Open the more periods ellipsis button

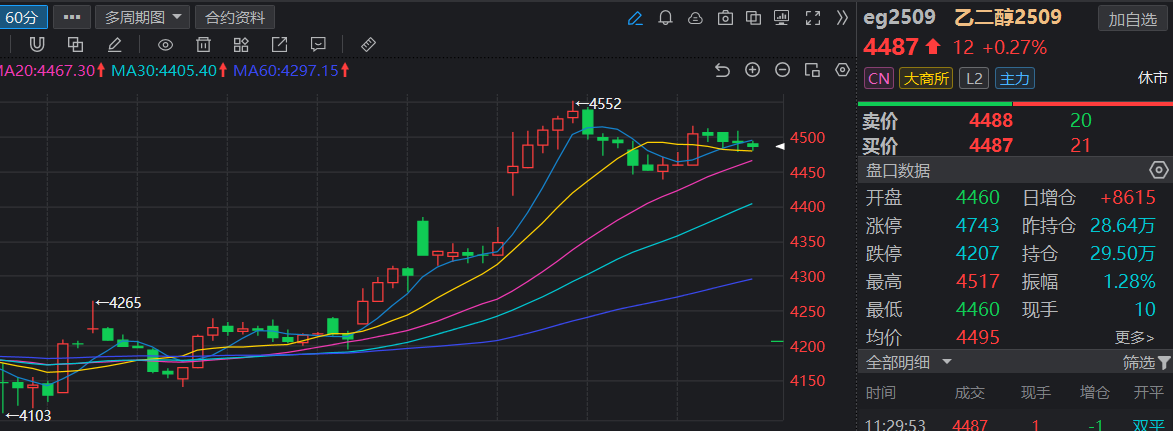coord(73,16)
